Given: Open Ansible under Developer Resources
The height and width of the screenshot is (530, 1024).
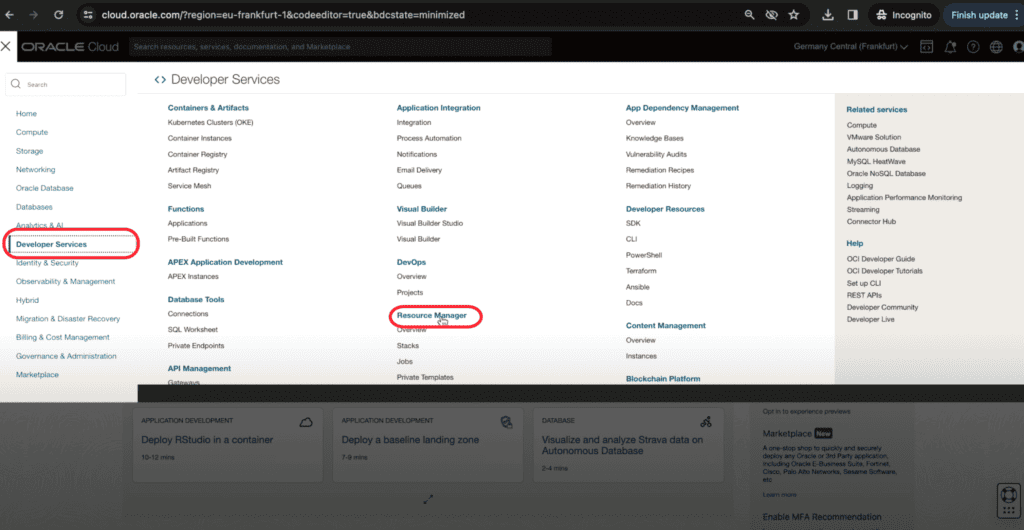Looking at the screenshot, I should (x=637, y=287).
